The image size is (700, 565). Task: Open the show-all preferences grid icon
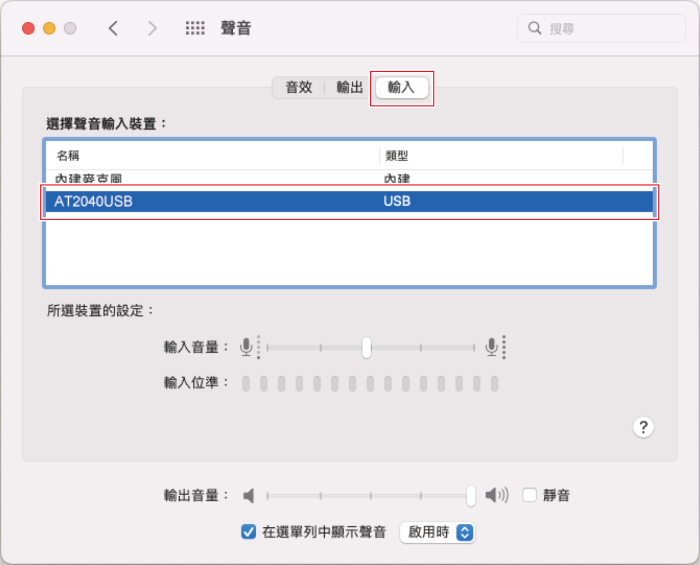point(195,28)
